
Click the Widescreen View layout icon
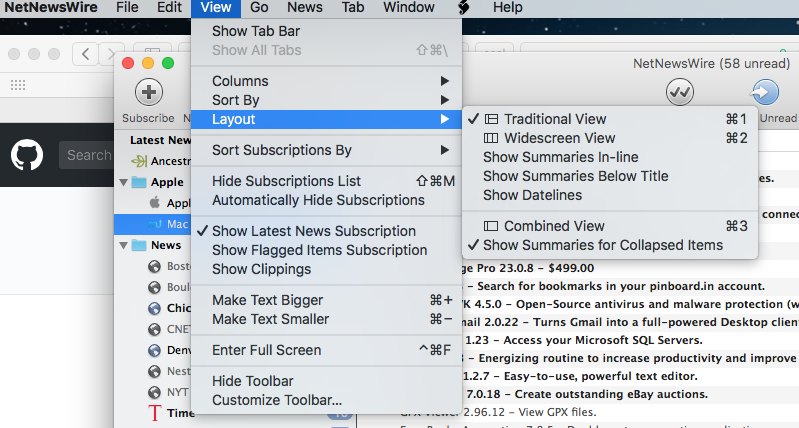pyautogui.click(x=491, y=138)
